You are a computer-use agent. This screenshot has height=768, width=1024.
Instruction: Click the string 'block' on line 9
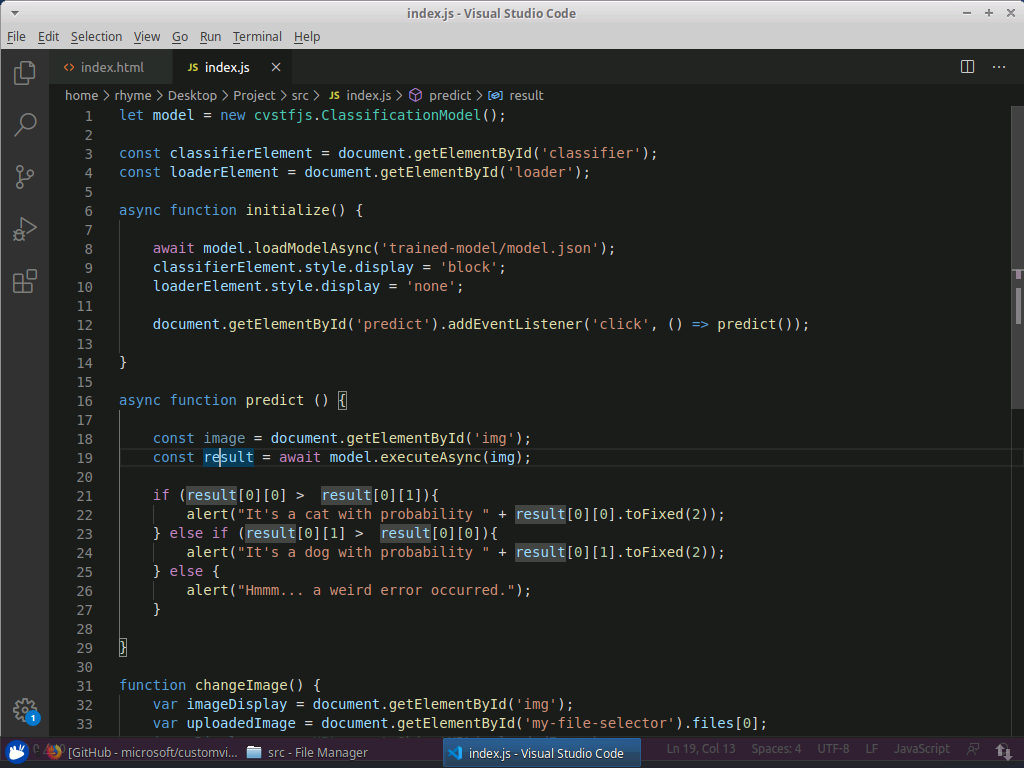point(469,267)
